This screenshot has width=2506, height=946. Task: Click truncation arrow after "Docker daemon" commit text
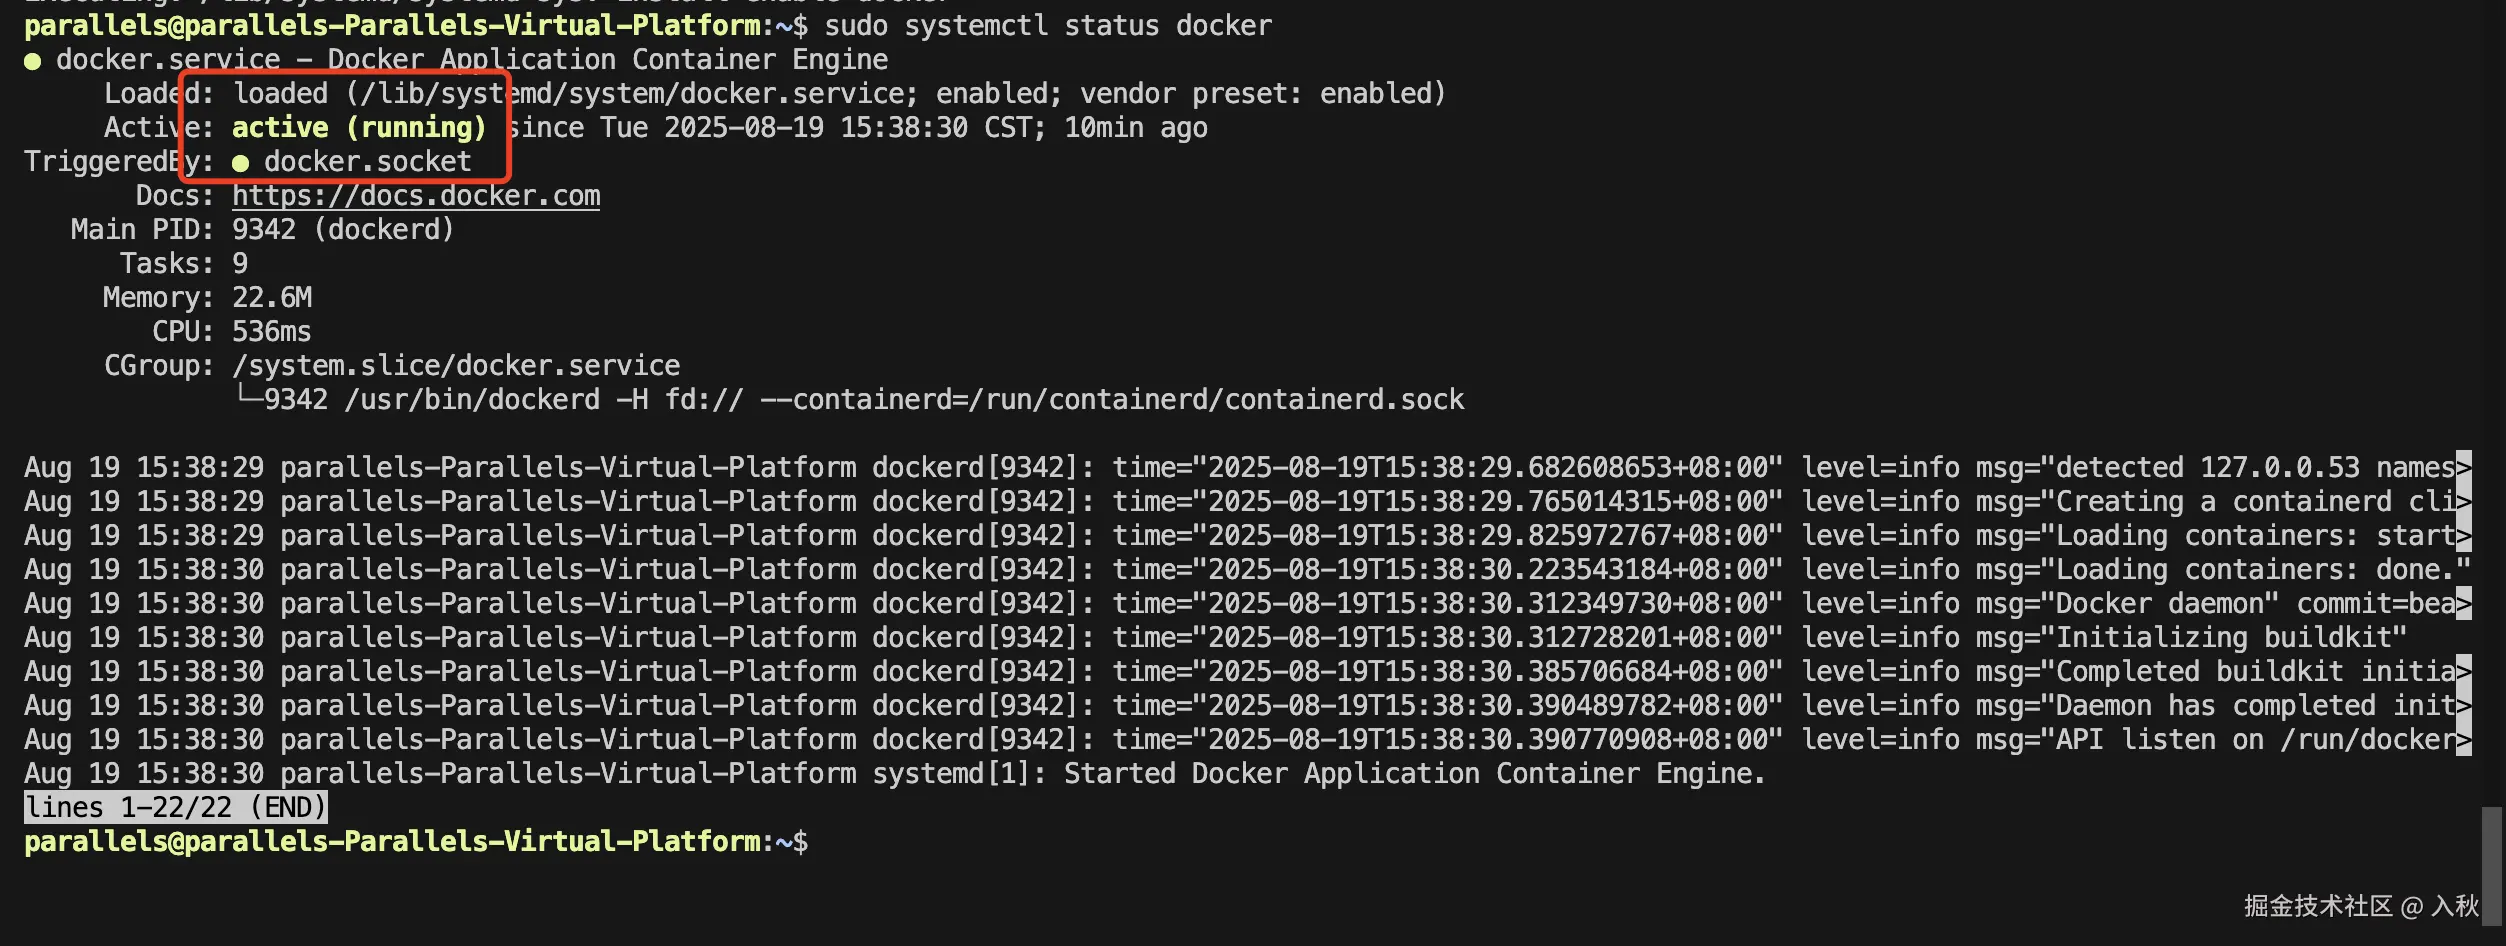pos(2464,603)
